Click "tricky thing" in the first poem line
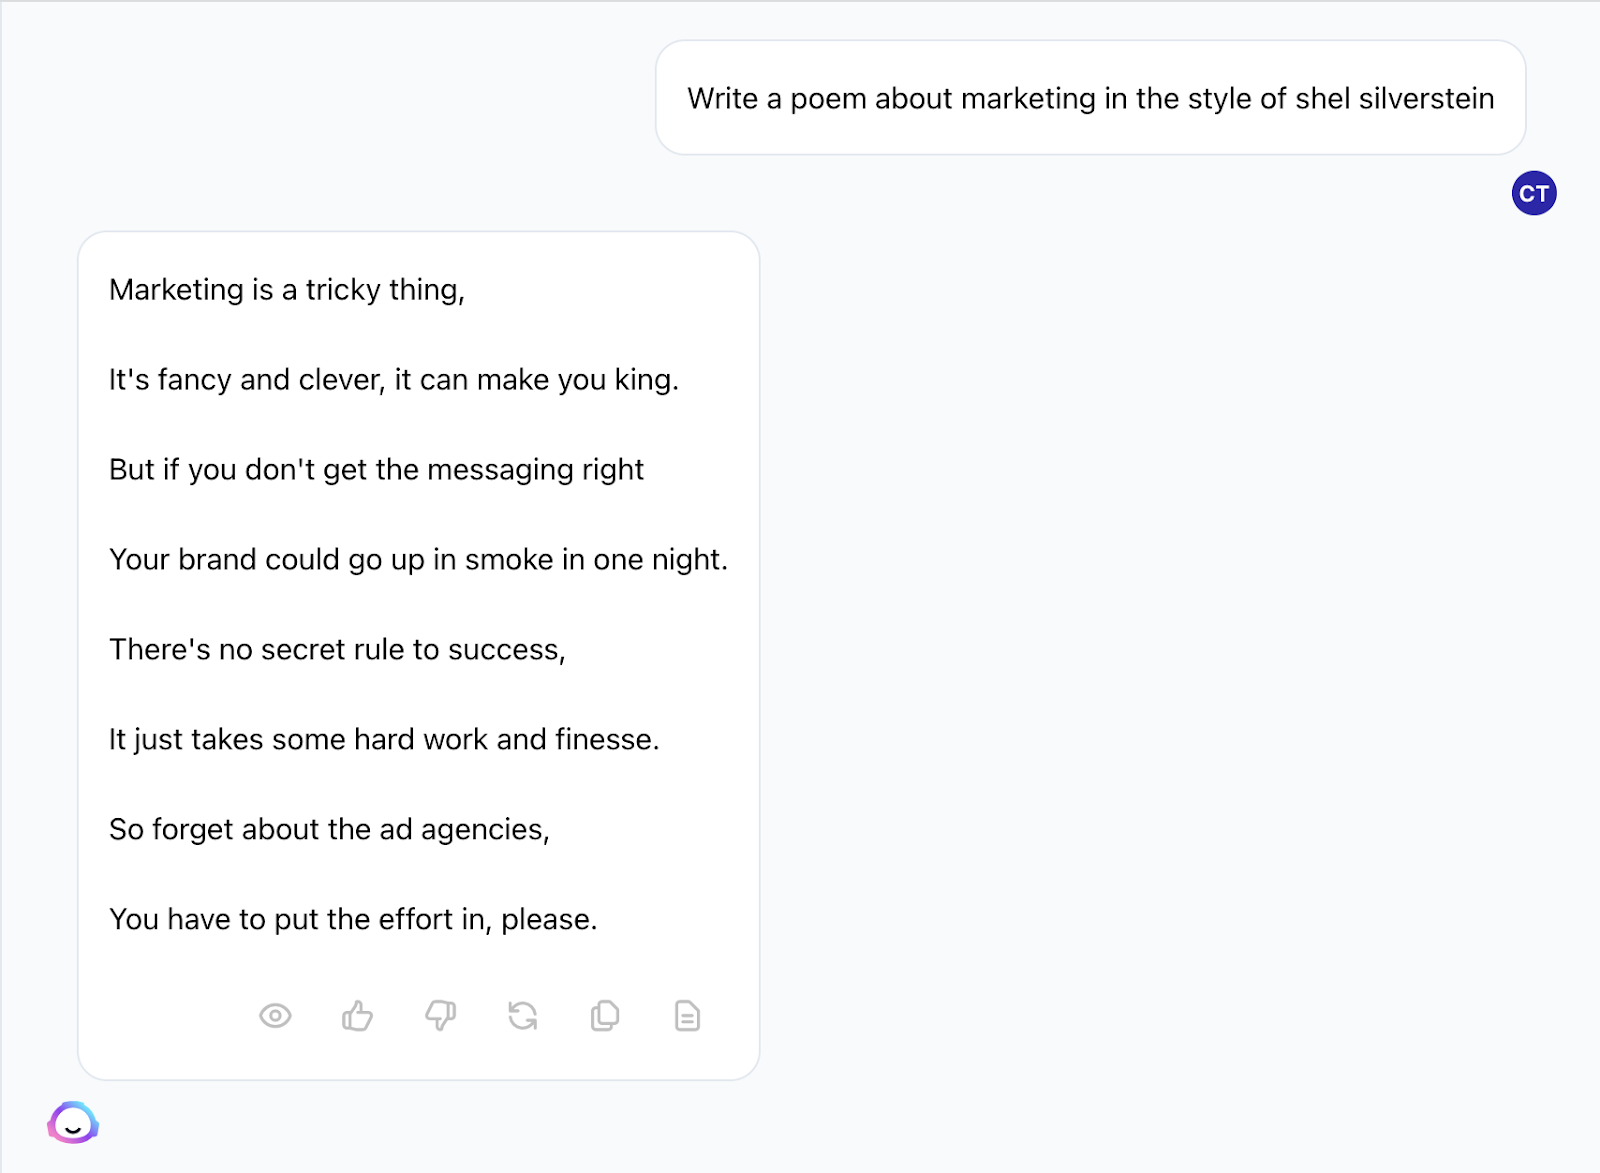Screen dimensions: 1600x1173 coord(384,290)
